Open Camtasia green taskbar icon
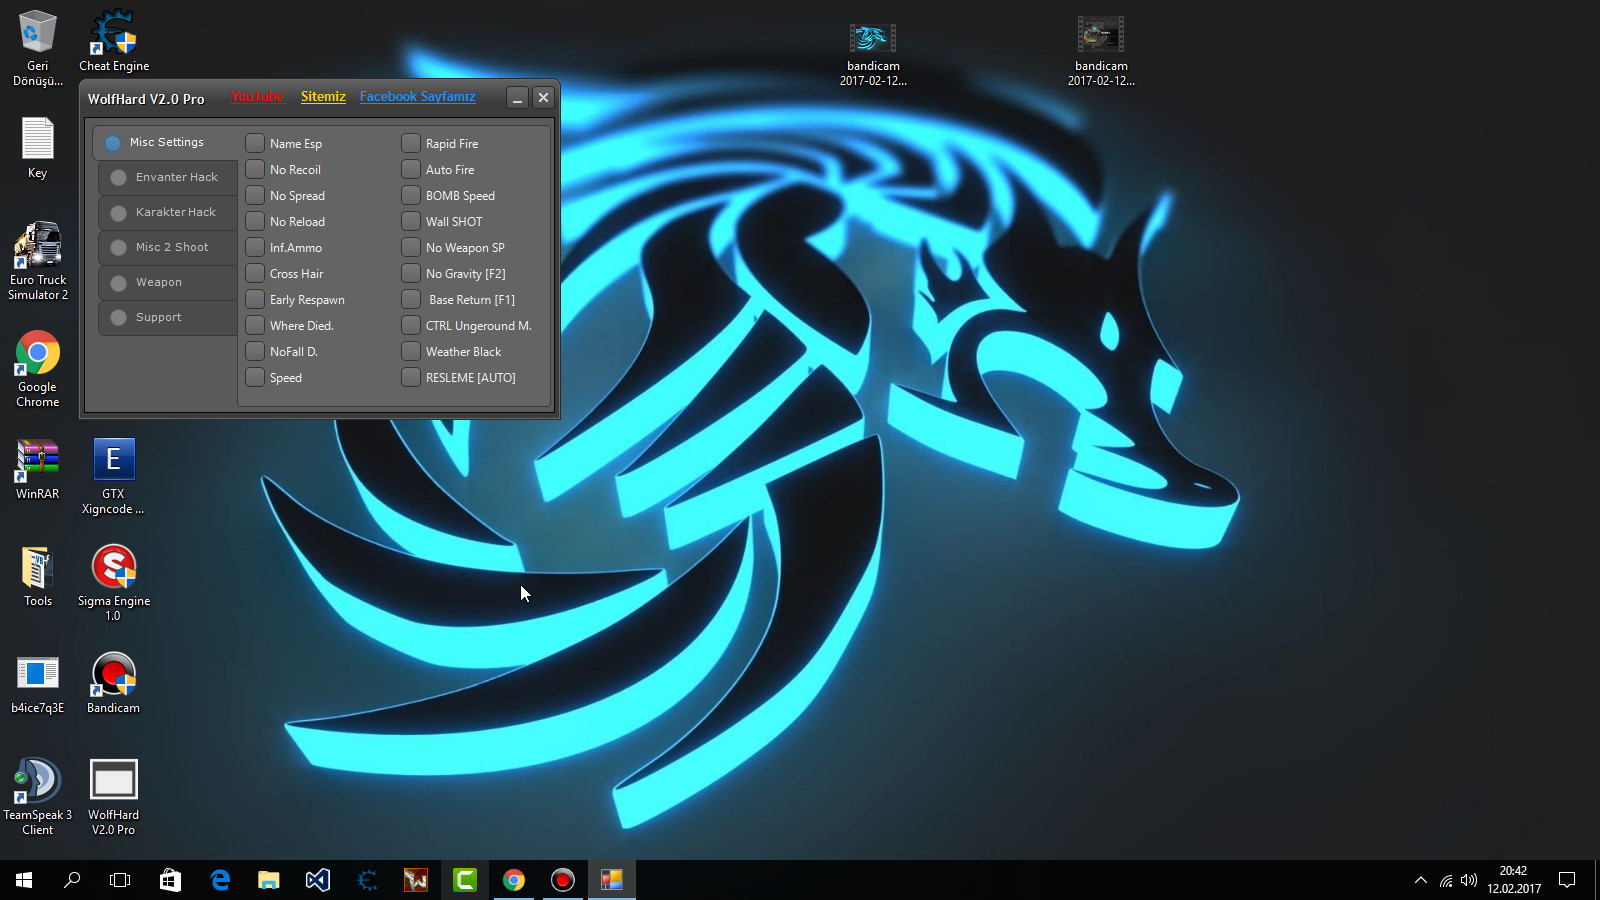 [x=465, y=880]
